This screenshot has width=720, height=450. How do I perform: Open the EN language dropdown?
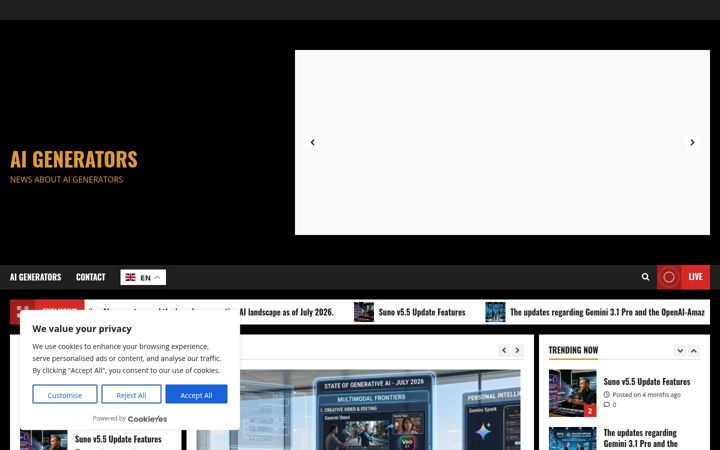(x=143, y=277)
